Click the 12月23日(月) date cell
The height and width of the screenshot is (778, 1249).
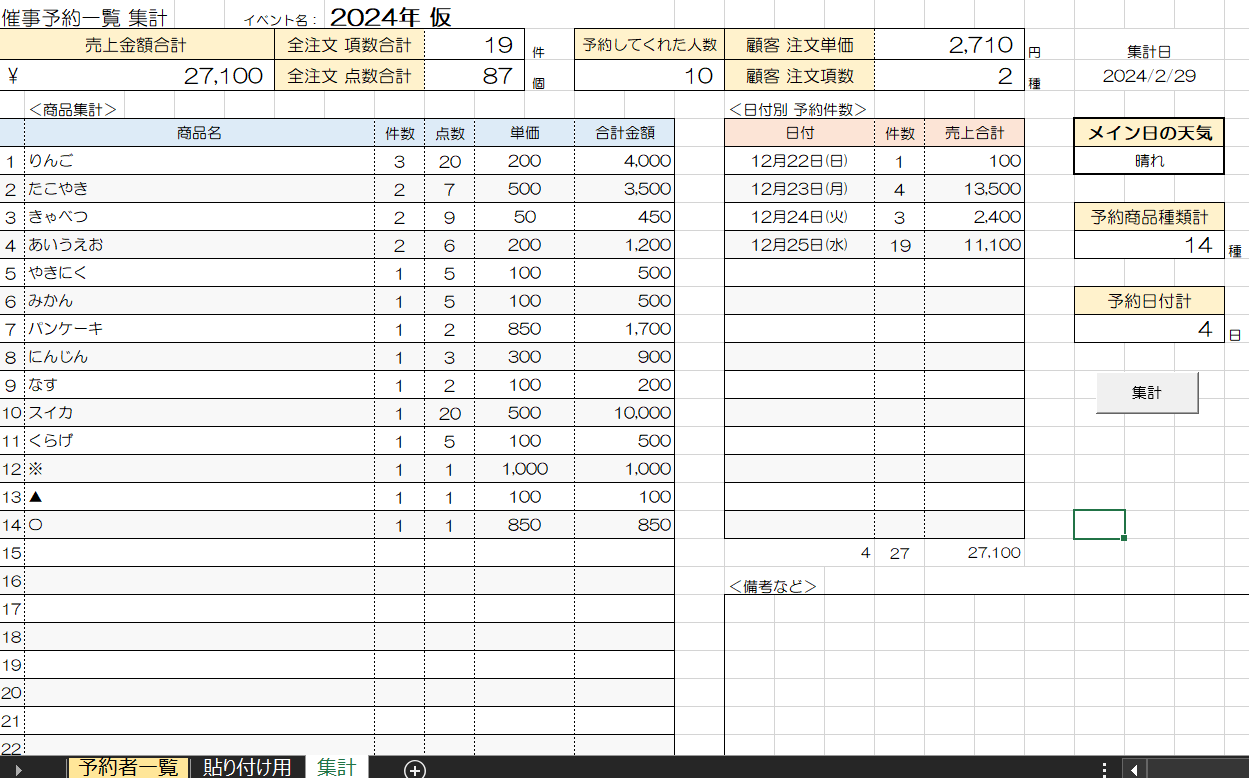799,189
